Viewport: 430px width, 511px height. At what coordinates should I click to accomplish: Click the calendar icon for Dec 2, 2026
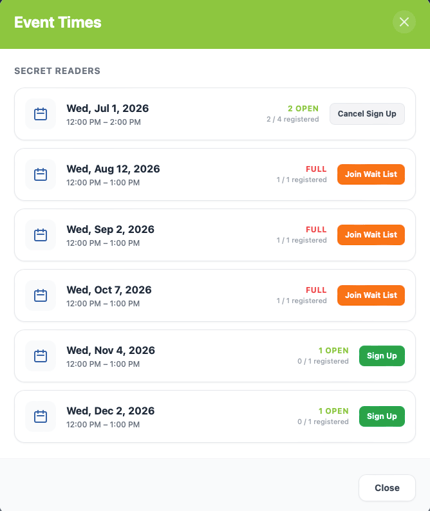point(40,416)
